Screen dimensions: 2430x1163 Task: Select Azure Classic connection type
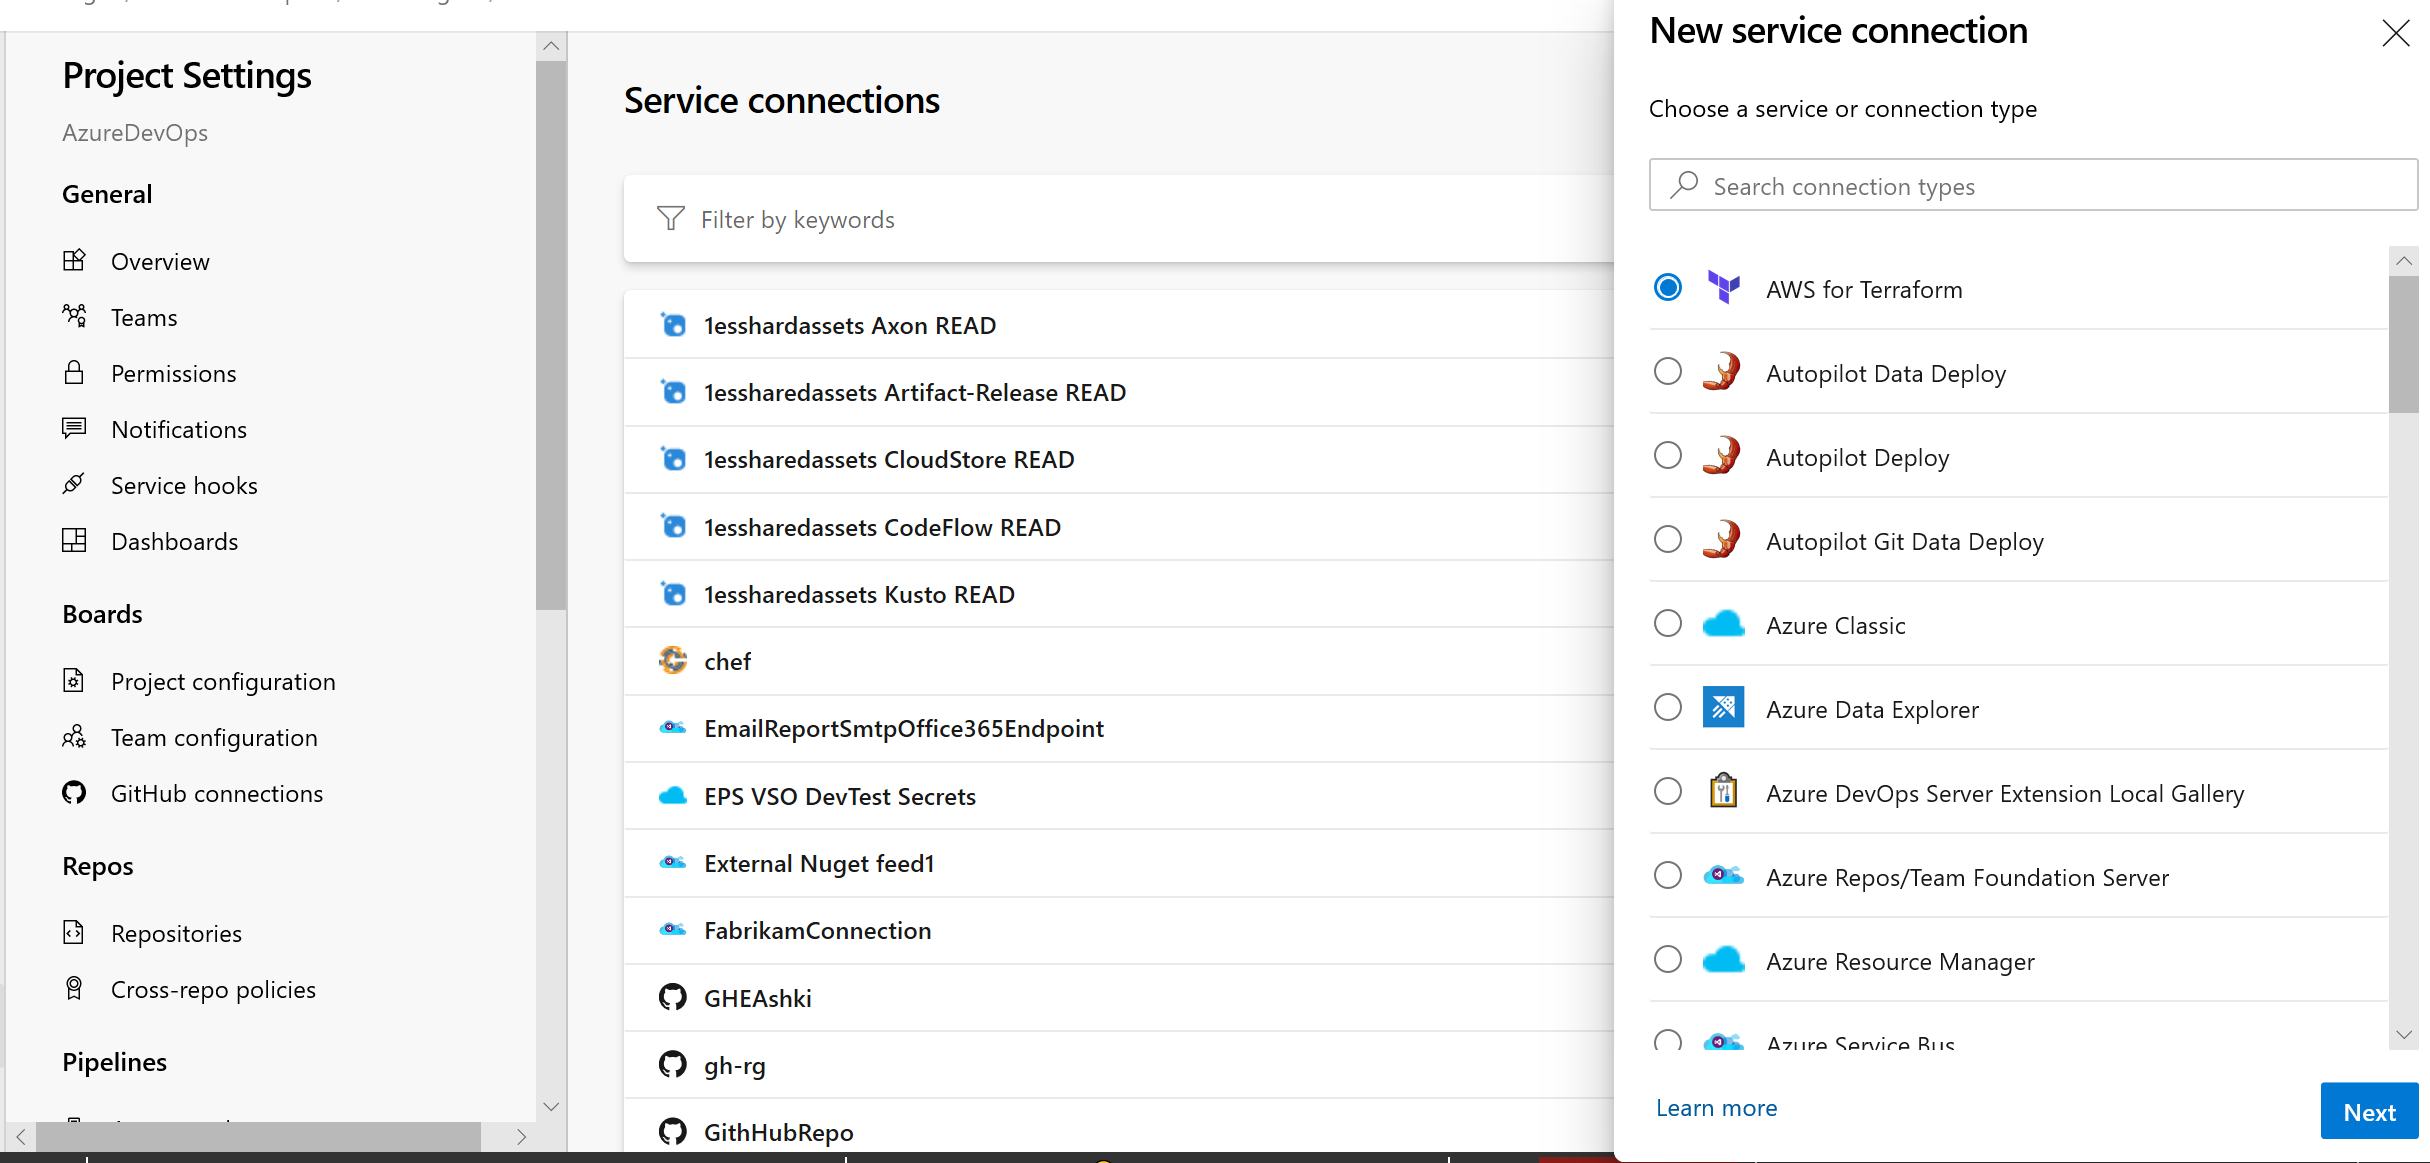pos(1671,623)
